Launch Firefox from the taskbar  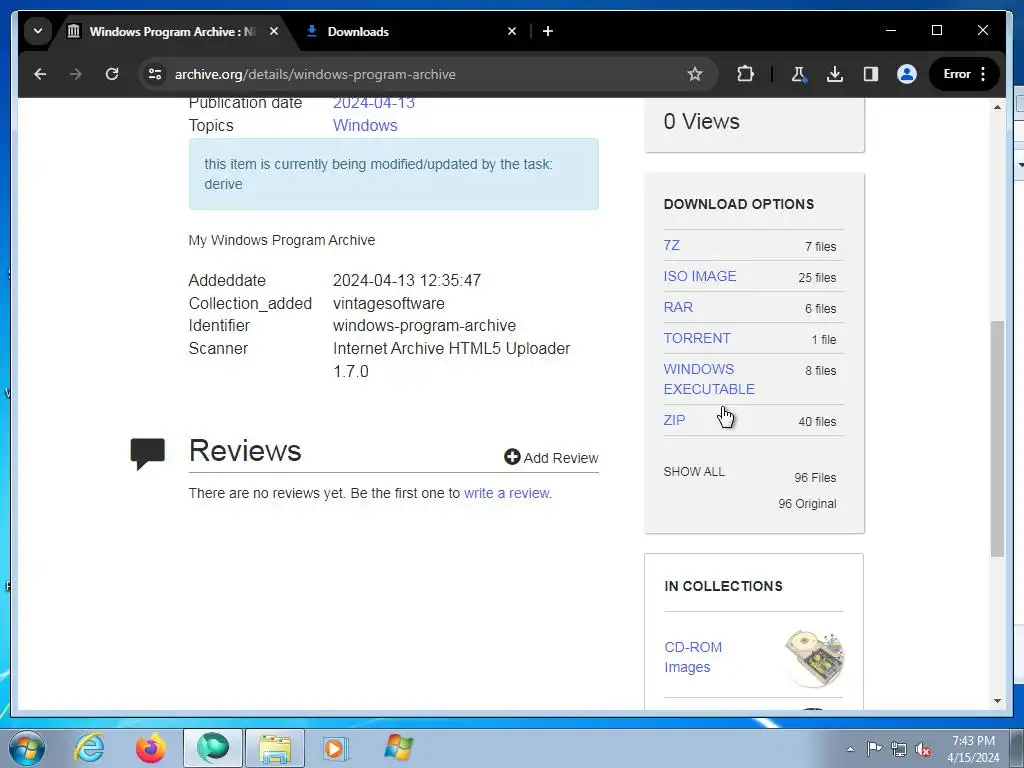150,748
